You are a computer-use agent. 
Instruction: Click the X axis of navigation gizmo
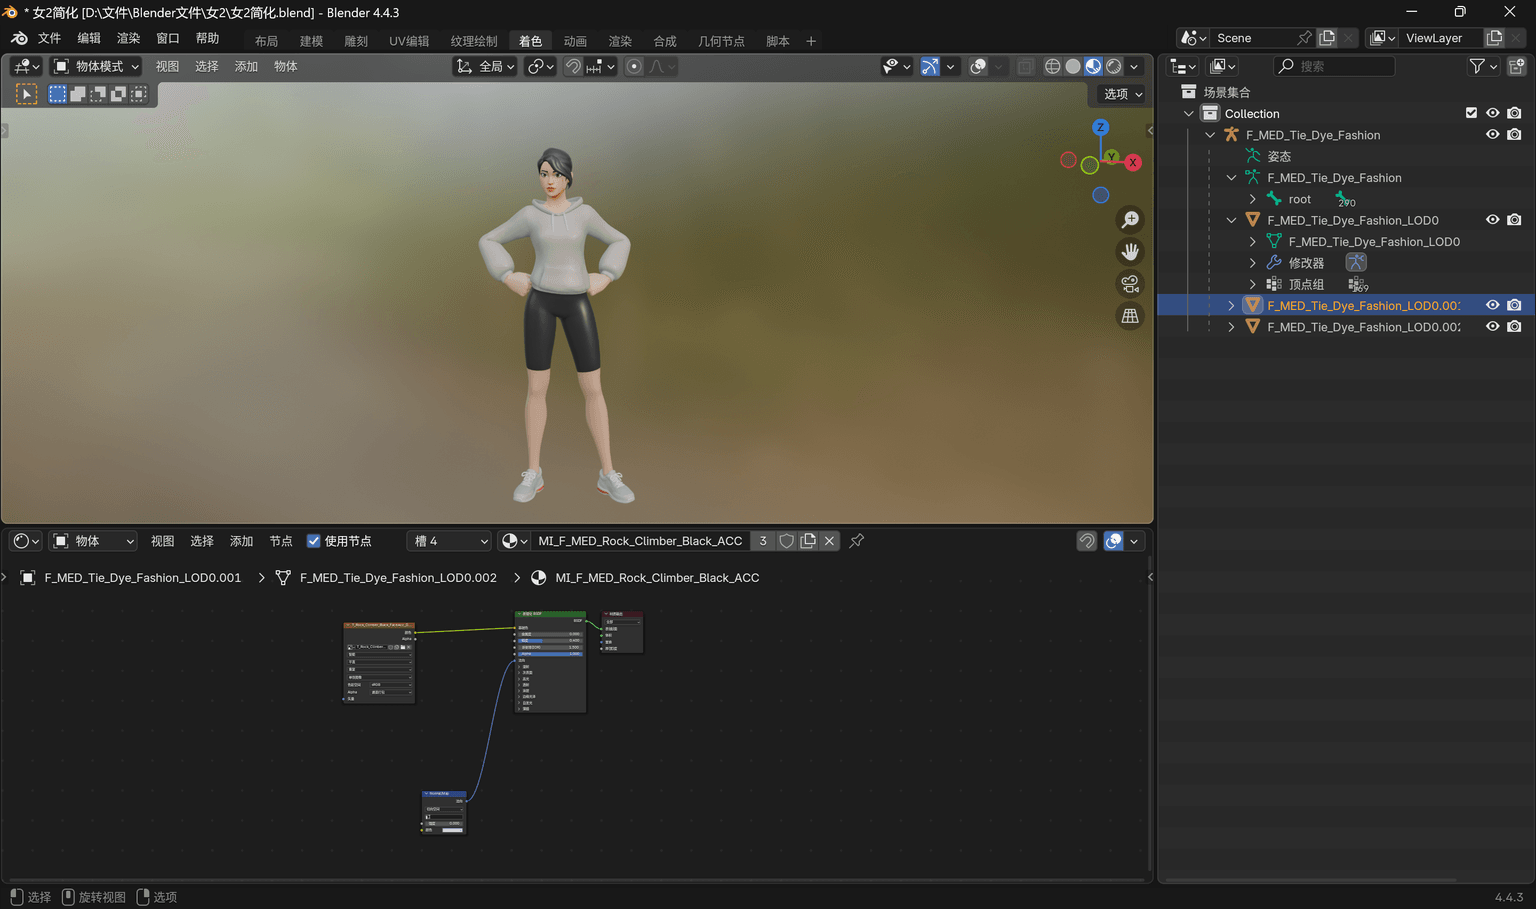(1133, 162)
